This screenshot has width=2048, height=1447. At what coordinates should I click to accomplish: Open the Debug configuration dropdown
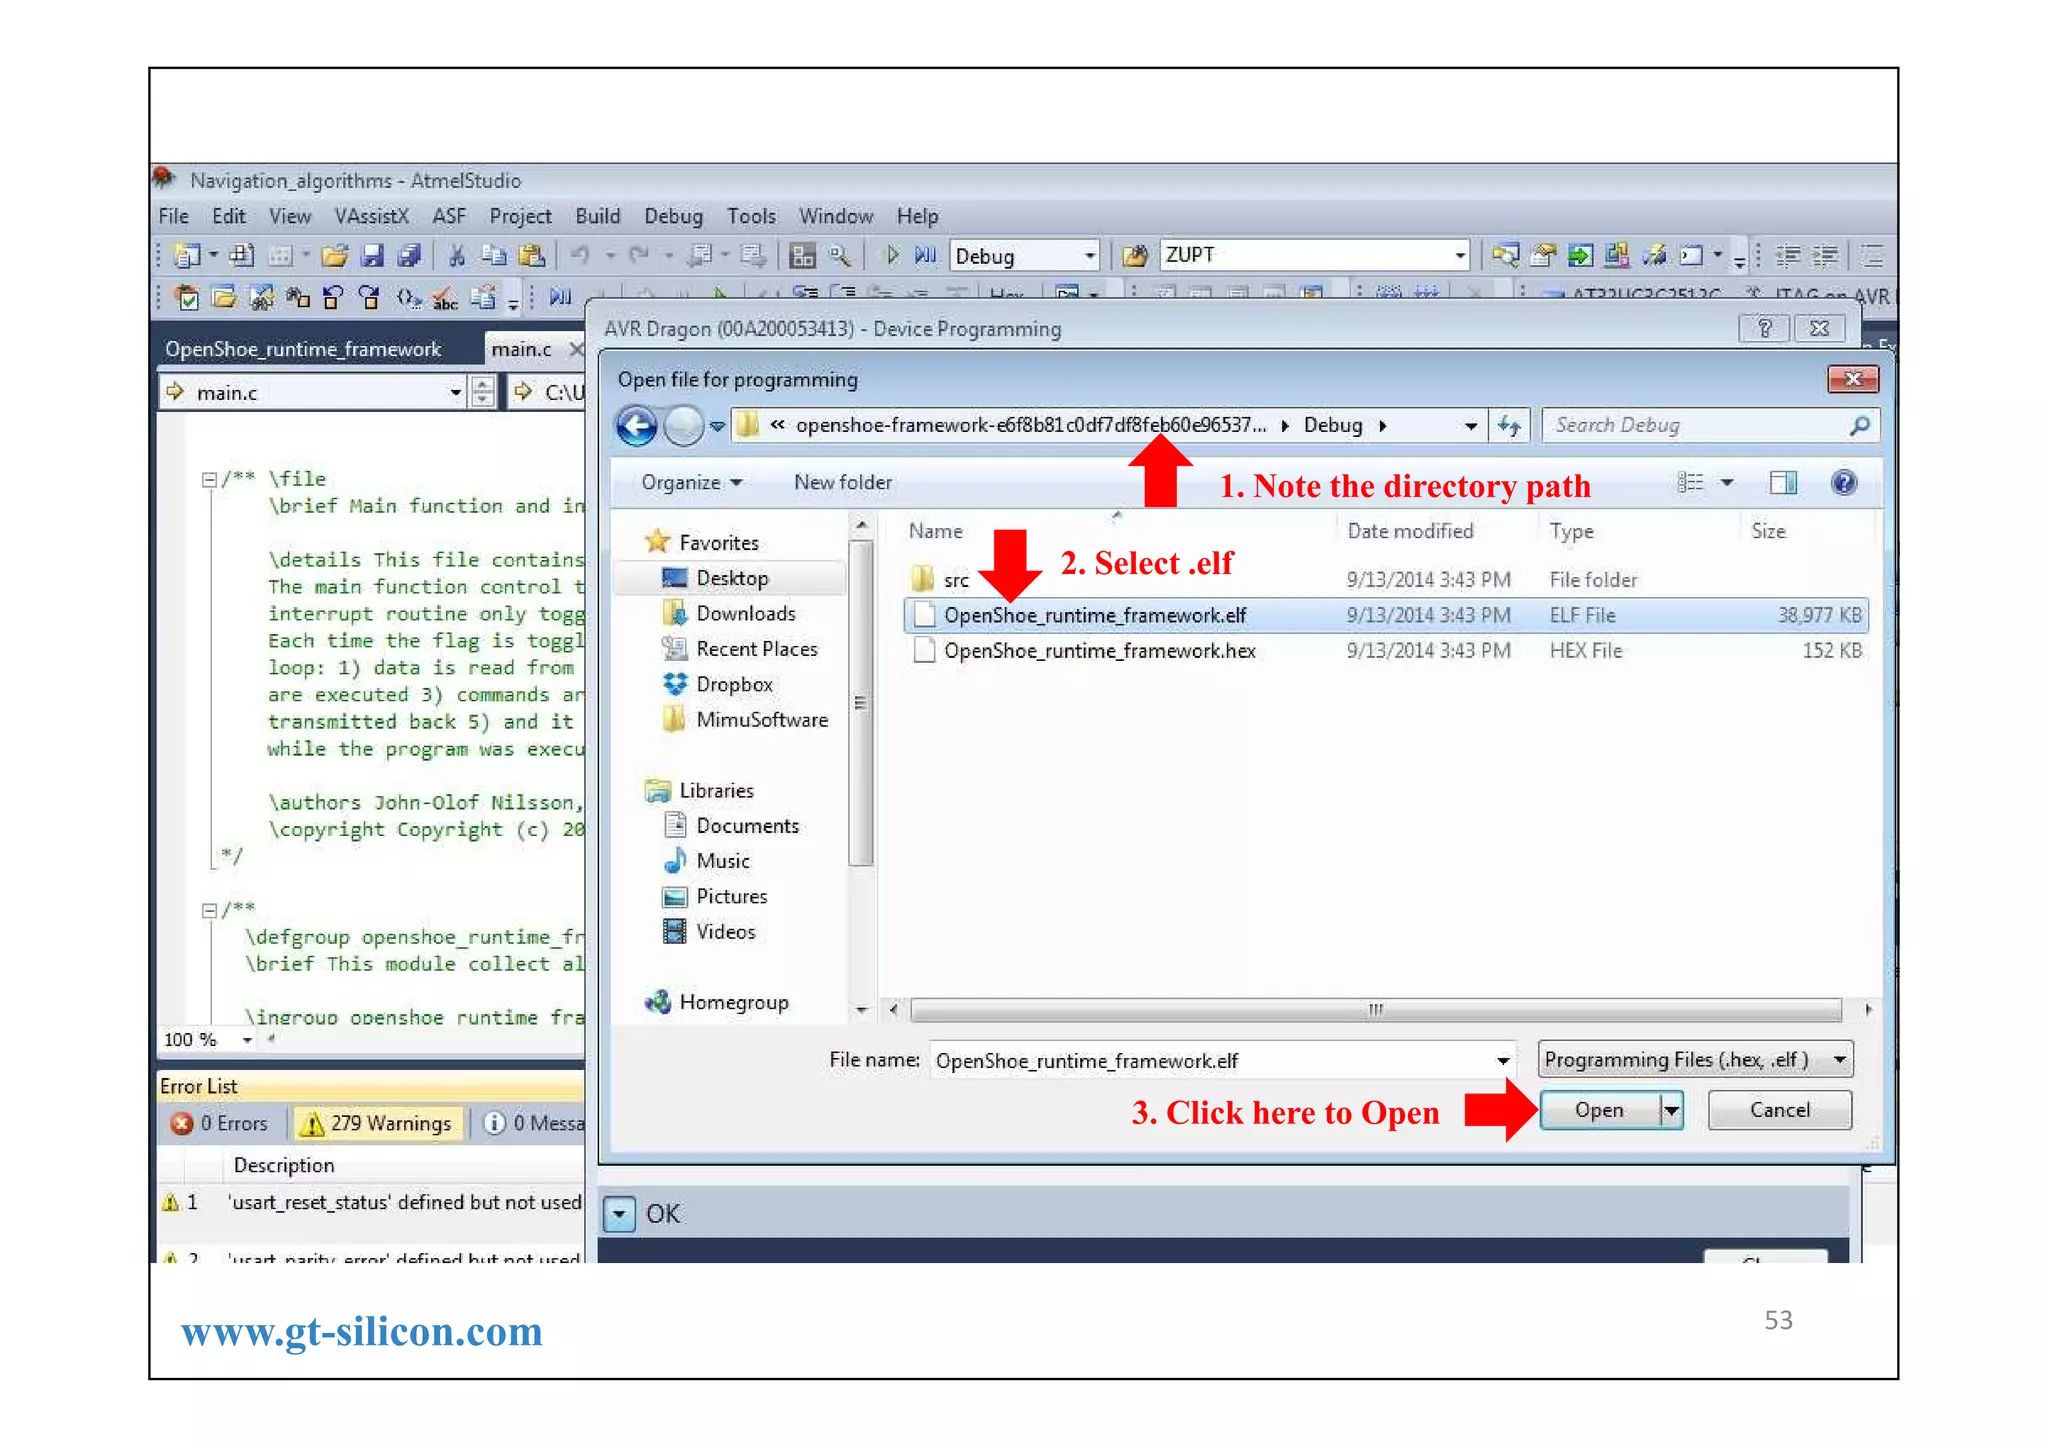pos(1089,256)
